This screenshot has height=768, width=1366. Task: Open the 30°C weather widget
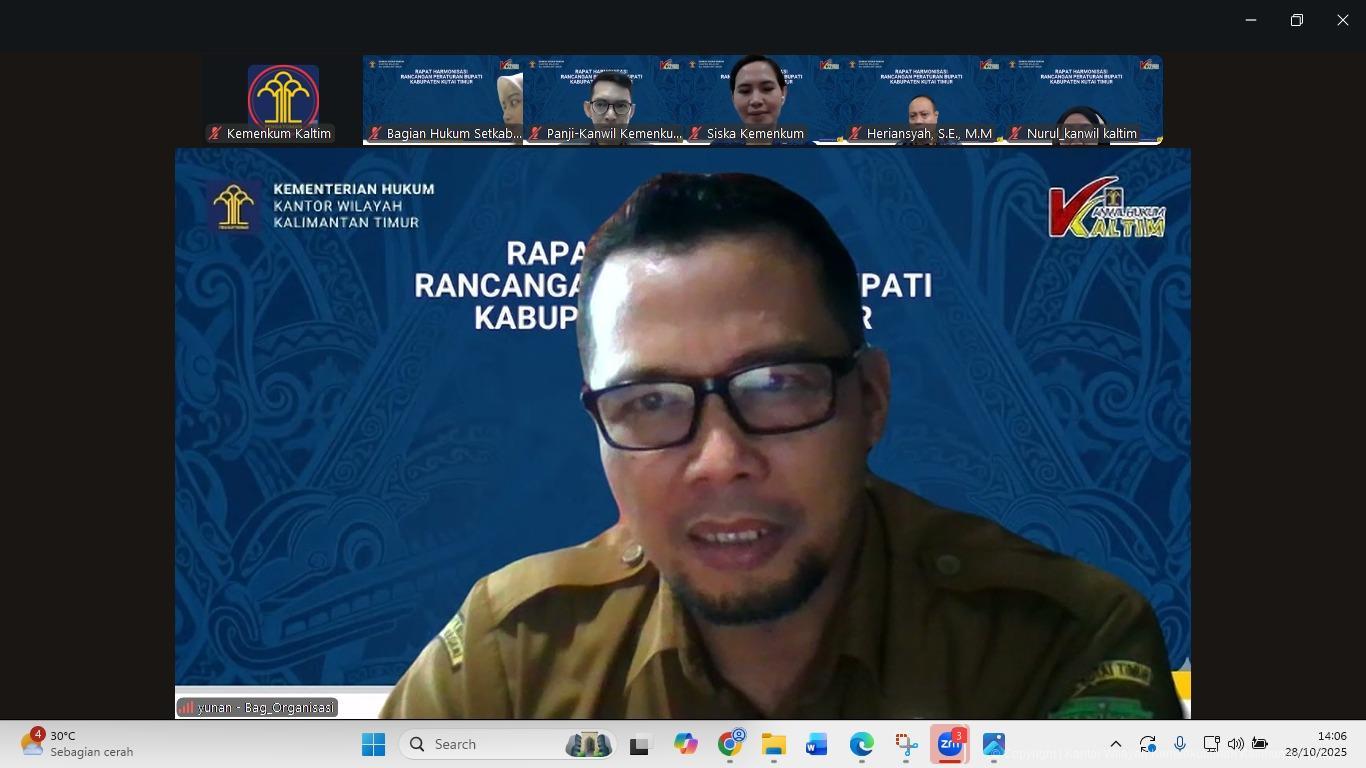(x=77, y=744)
